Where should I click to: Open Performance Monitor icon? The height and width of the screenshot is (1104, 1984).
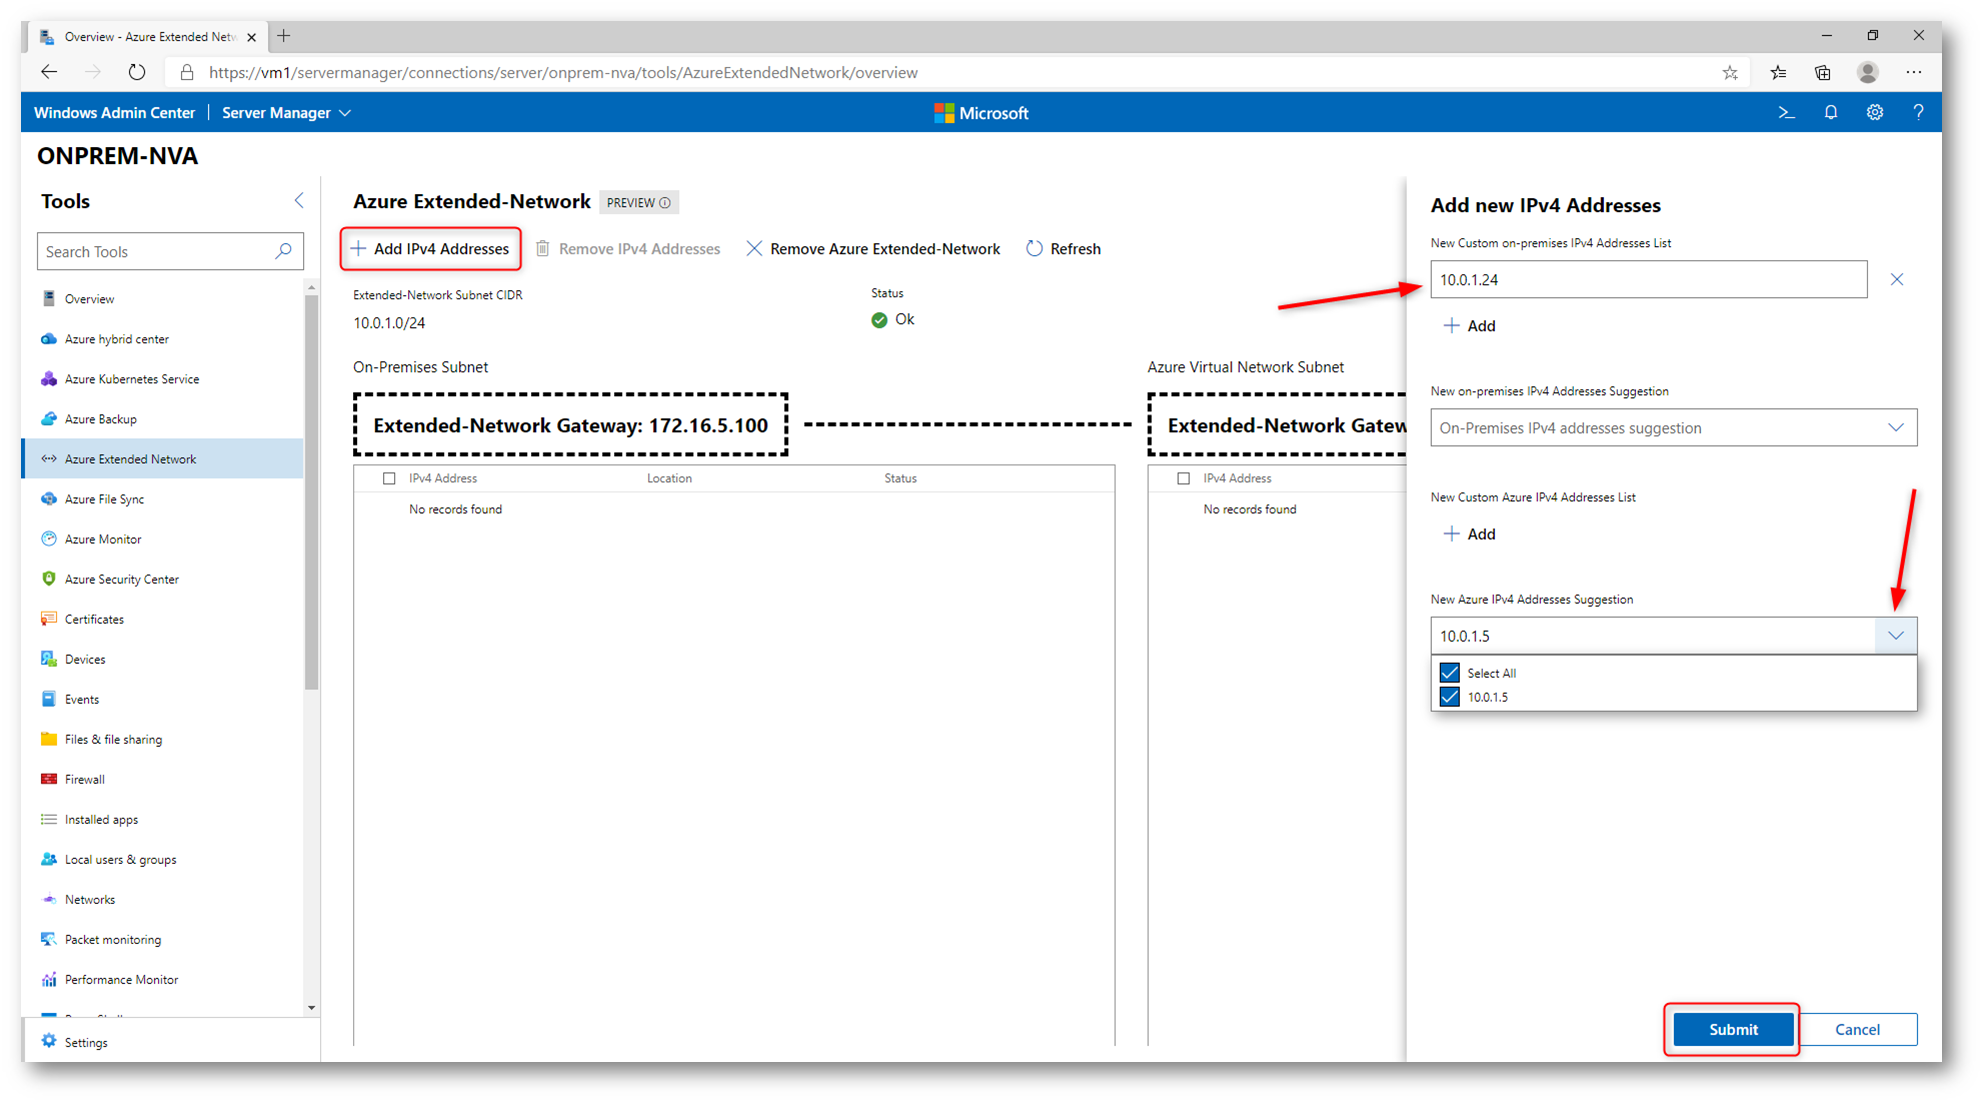click(x=48, y=978)
